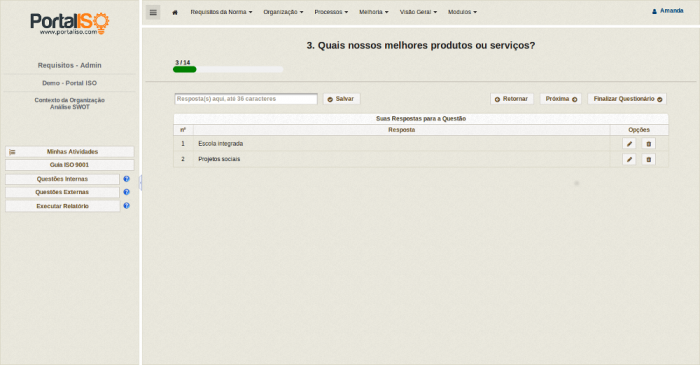Image resolution: width=700 pixels, height=365 pixels.
Task: Click 'Contexto da Organização Análise SWOT' label
Action: tap(70, 104)
